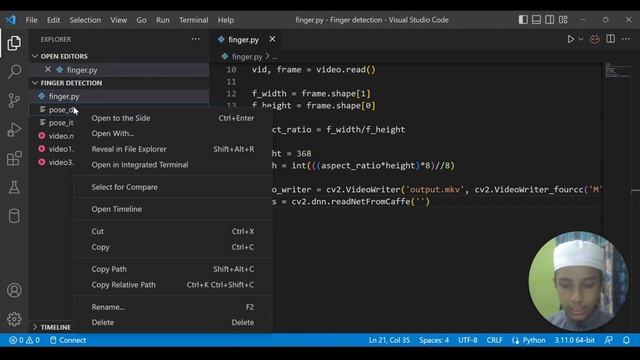Open the Explorer view in activity bar
The image size is (640, 360).
click(x=14, y=43)
